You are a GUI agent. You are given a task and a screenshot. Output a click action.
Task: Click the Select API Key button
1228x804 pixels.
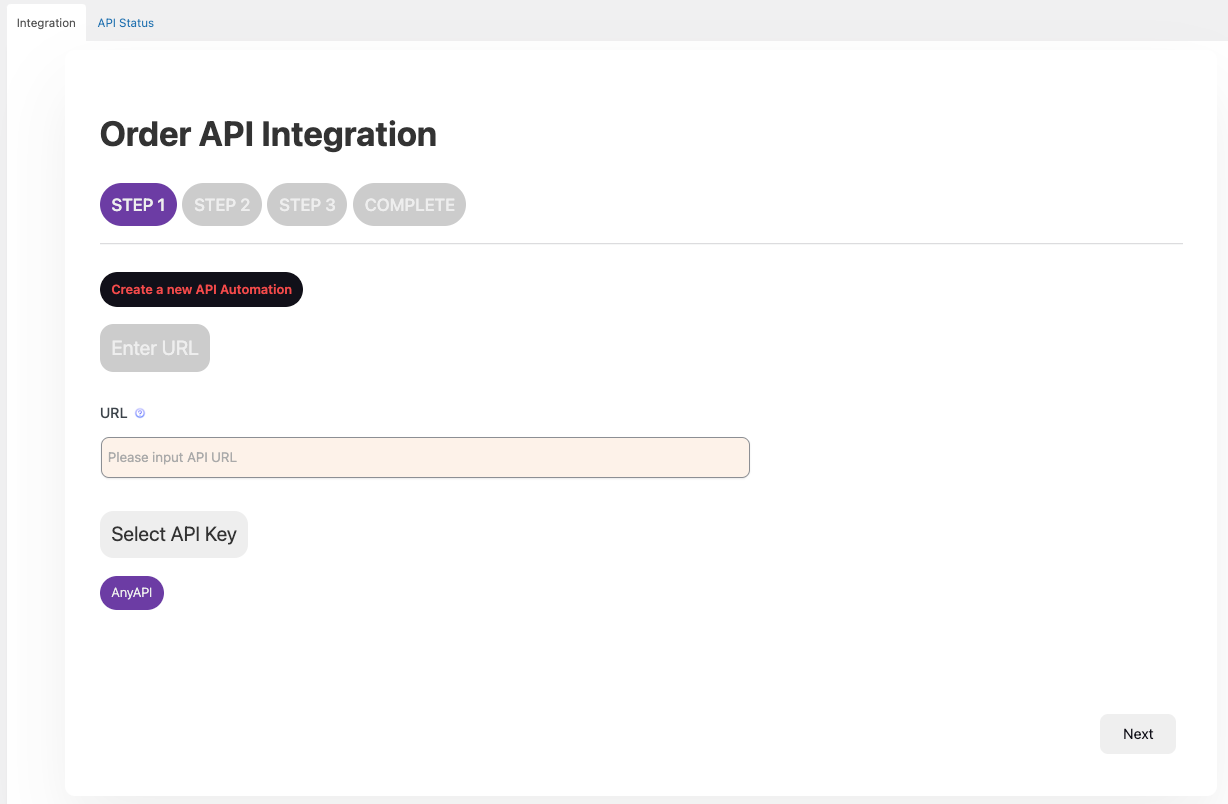pyautogui.click(x=174, y=534)
